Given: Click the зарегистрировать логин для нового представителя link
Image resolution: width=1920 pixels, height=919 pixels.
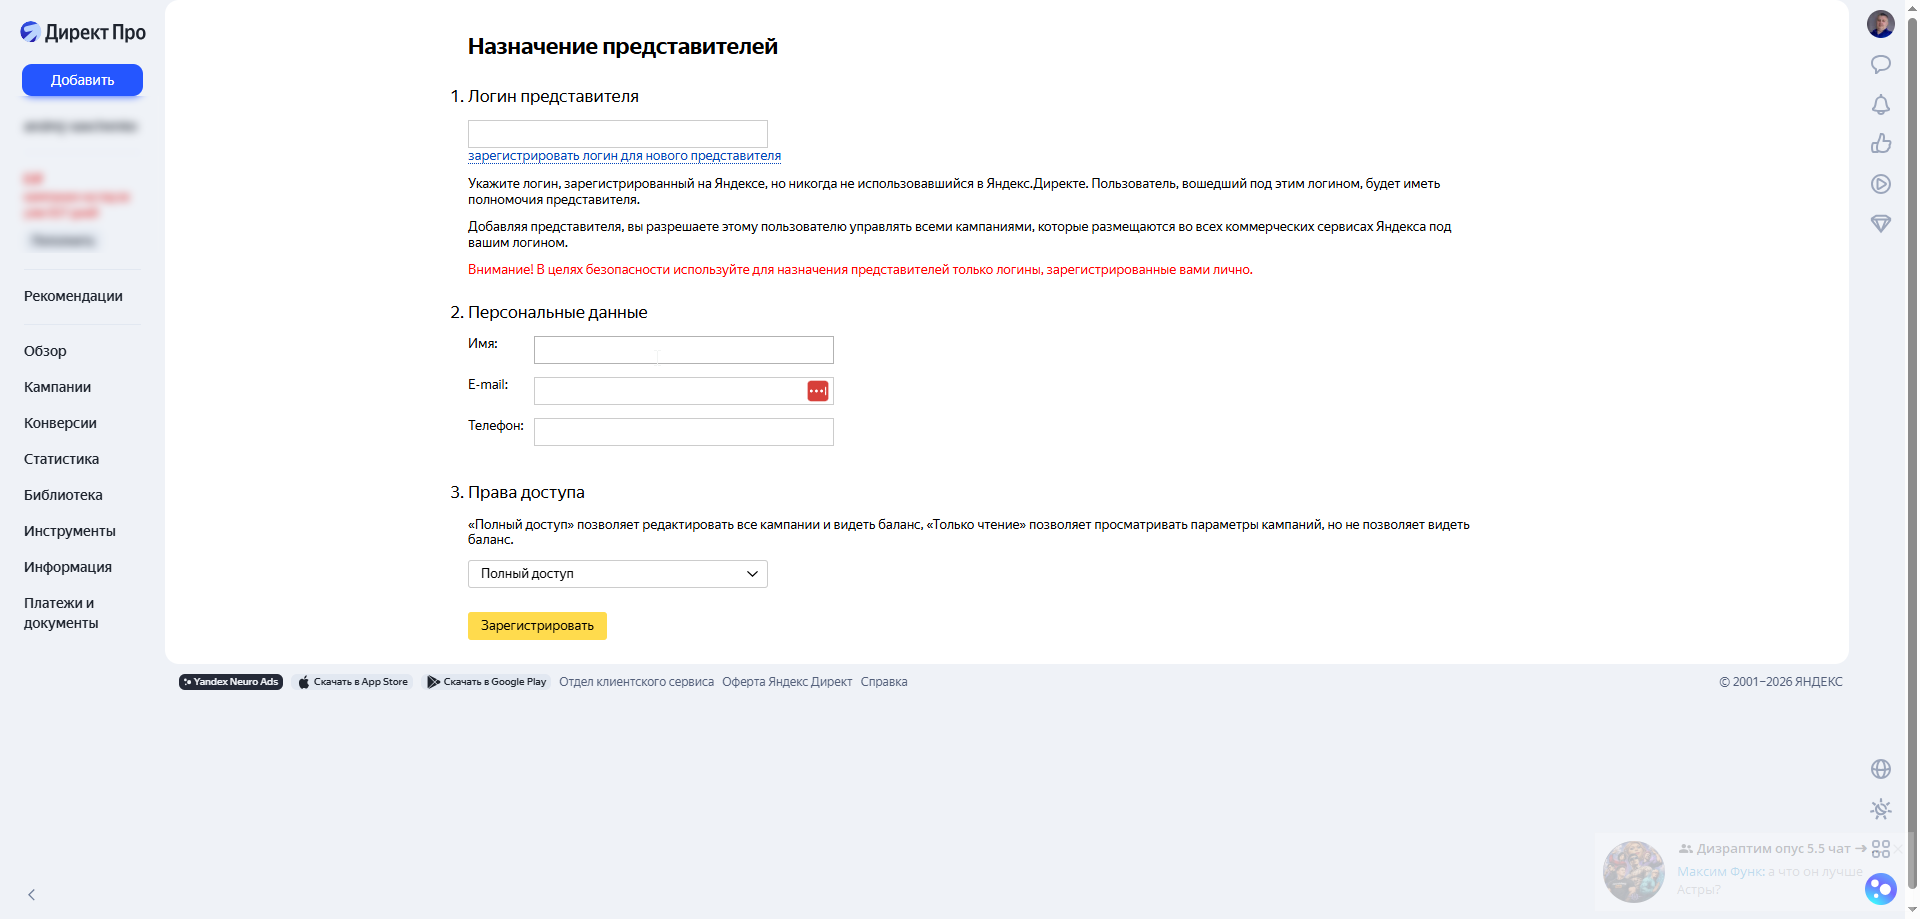Looking at the screenshot, I should click(624, 156).
